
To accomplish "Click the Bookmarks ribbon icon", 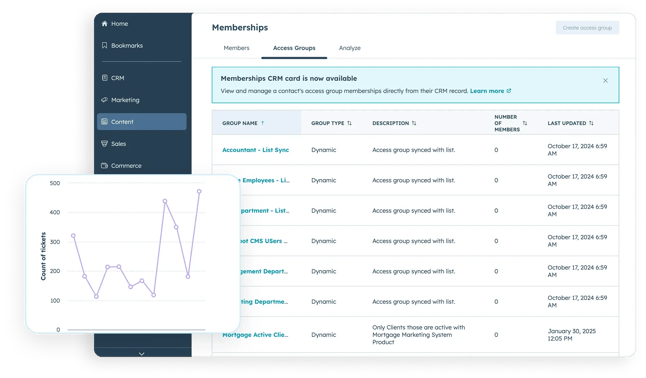I will [x=105, y=45].
